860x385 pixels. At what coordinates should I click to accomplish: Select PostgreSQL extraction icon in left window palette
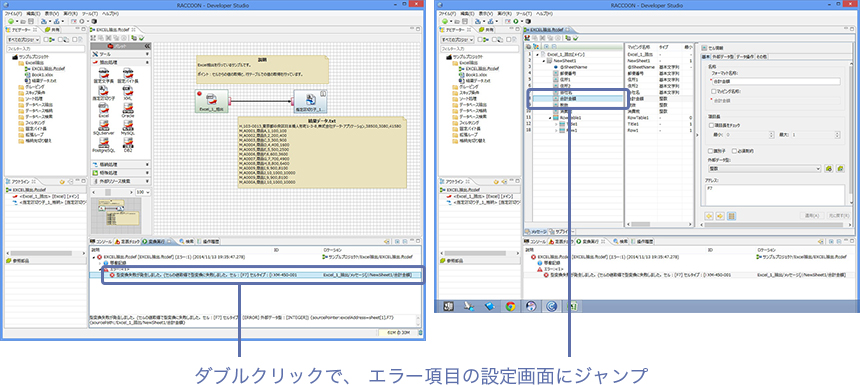[104, 144]
